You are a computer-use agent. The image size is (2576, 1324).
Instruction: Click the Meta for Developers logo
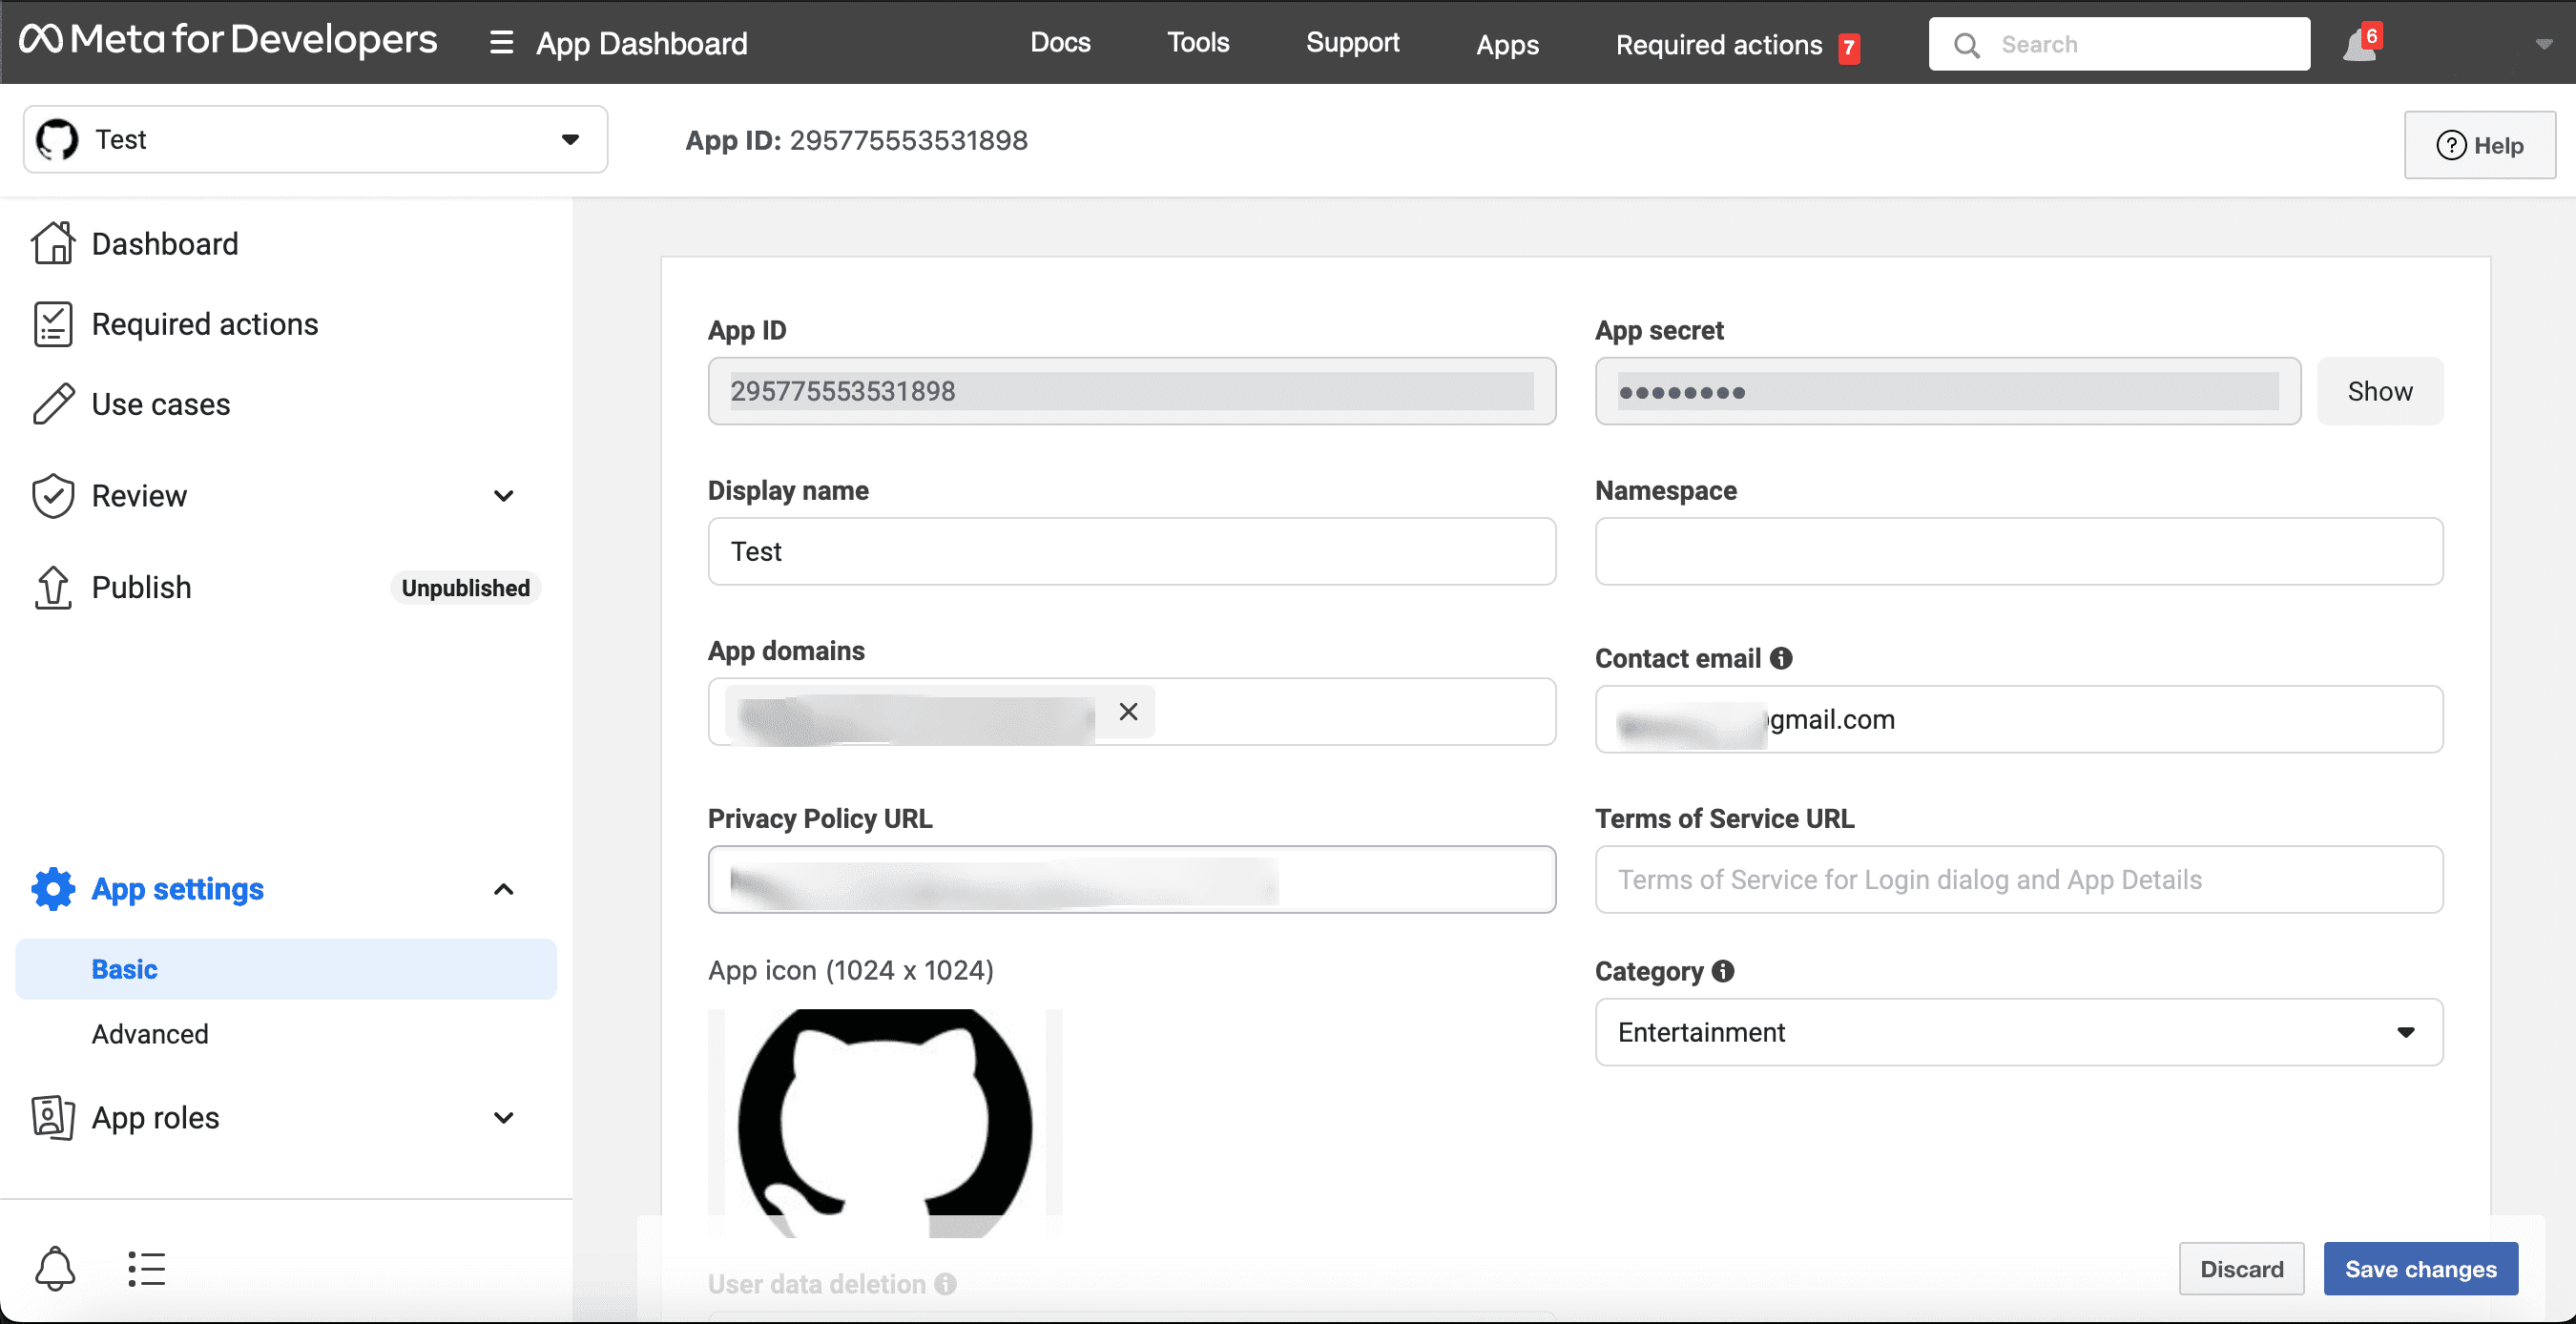click(228, 41)
